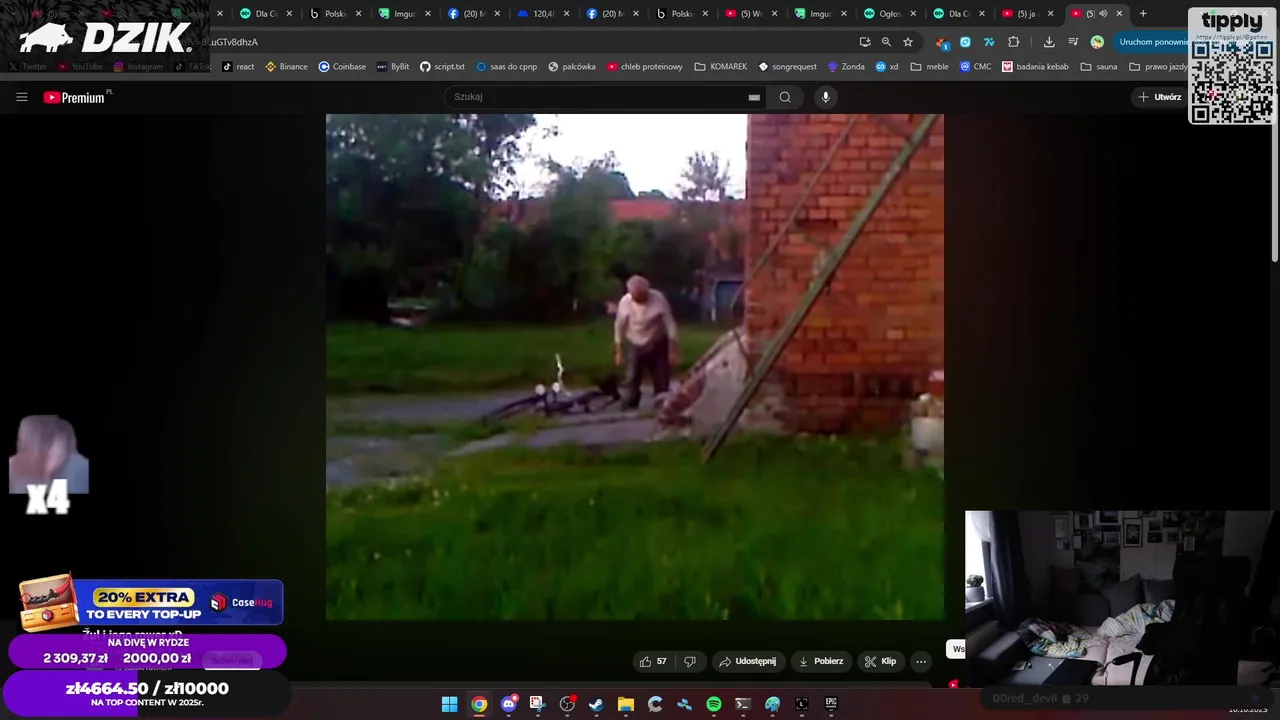Switch to the '120,4' tab
This screenshot has height=720, width=1280.
[545, 14]
